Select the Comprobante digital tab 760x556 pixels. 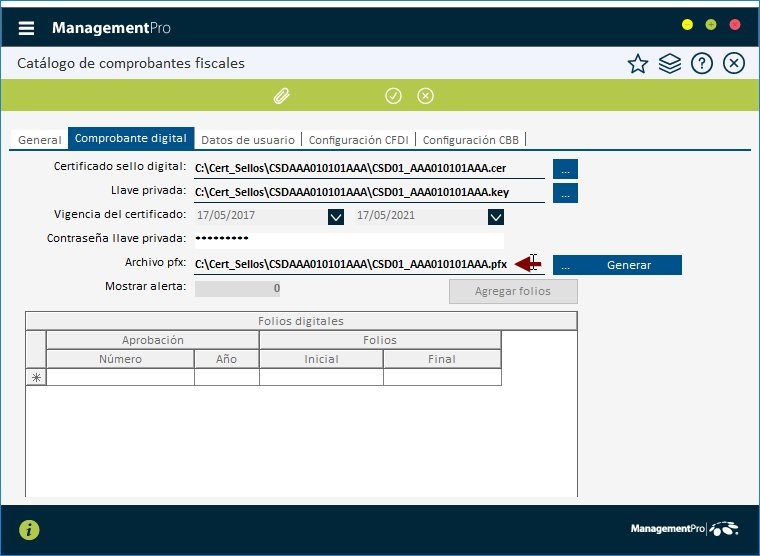(x=131, y=138)
